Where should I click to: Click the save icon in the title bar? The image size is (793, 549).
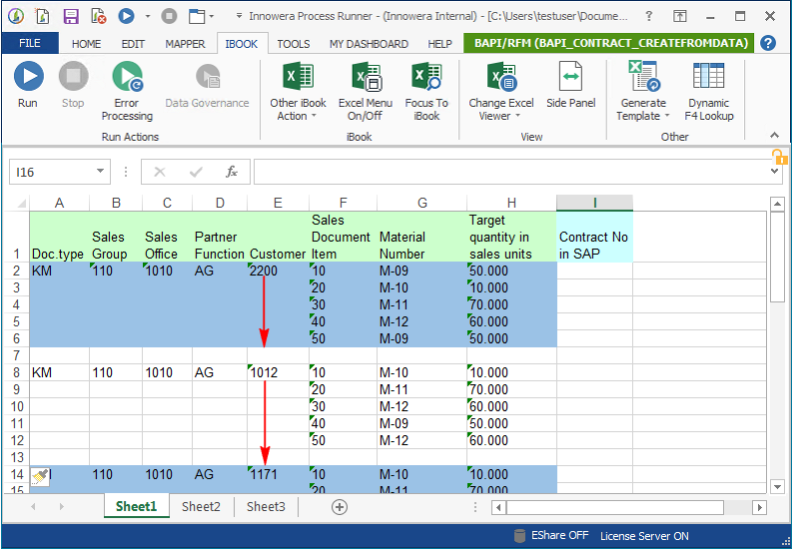(71, 16)
